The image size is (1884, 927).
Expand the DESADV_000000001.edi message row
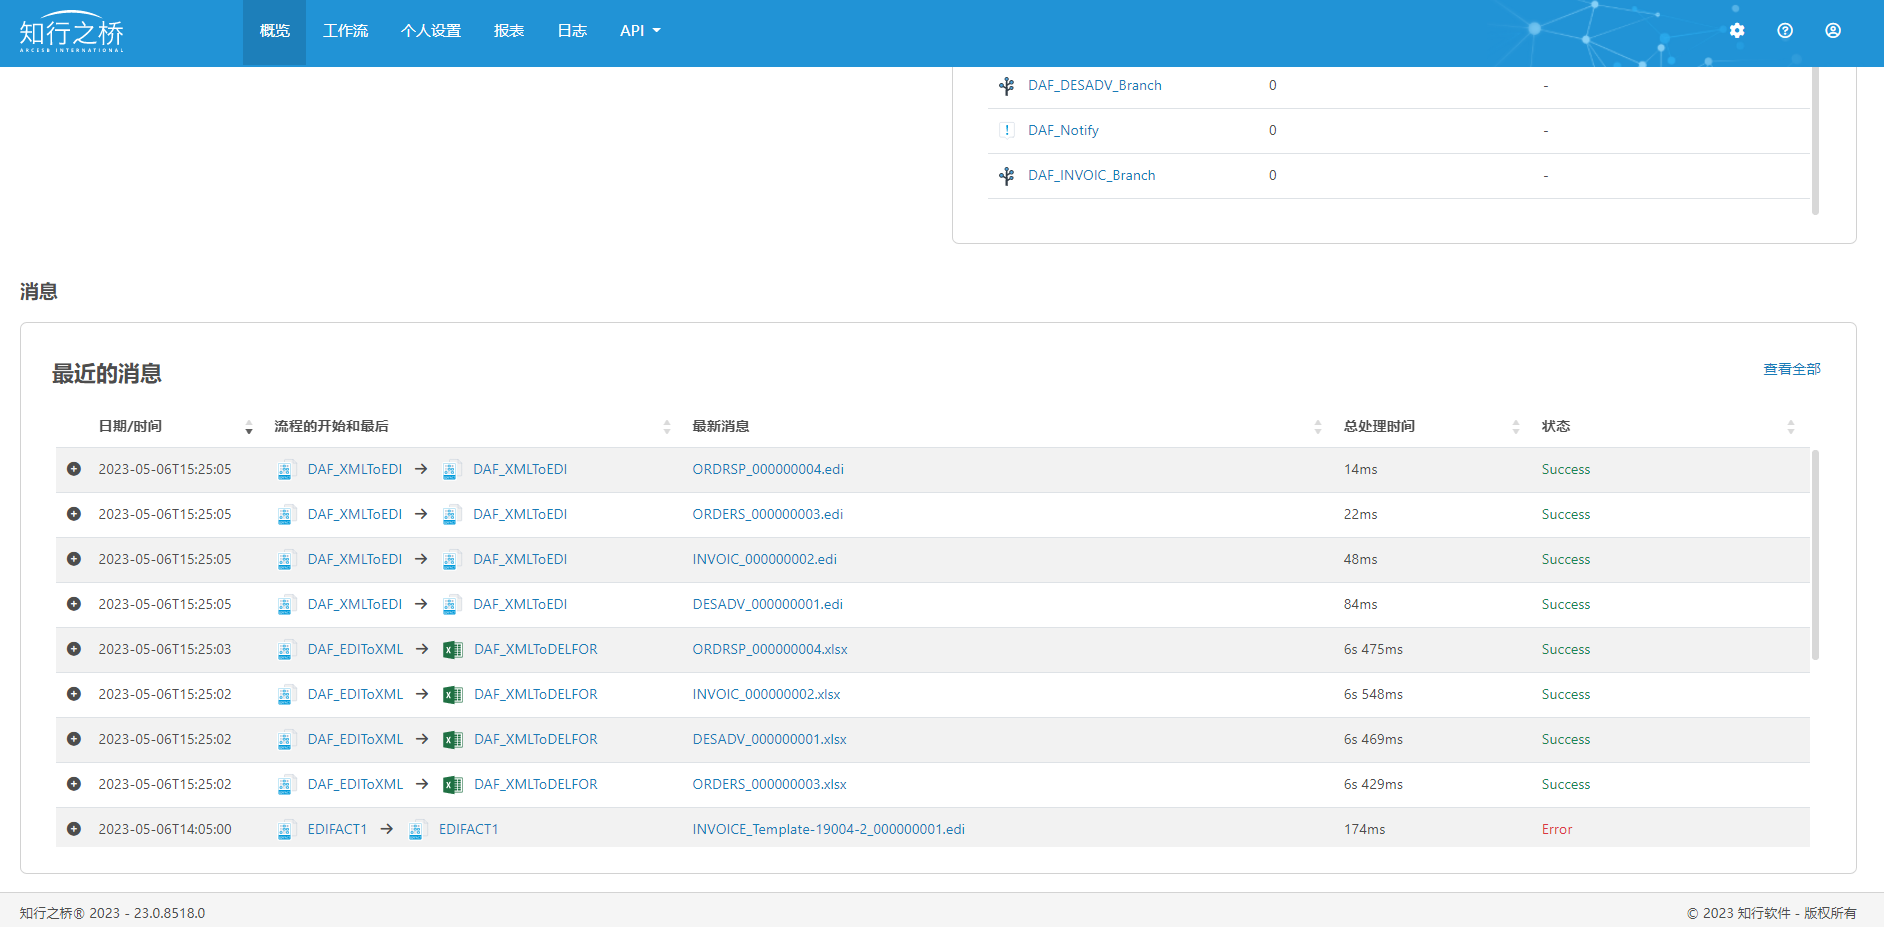(74, 604)
